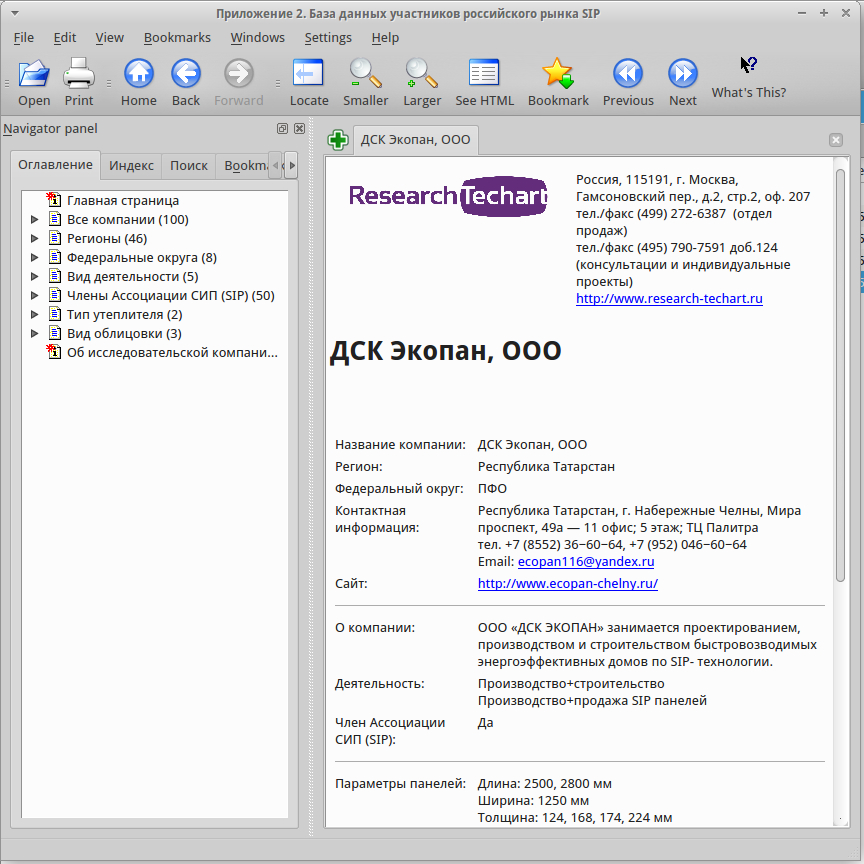Screen dimensions: 864x864
Task: Open the View menu
Action: point(109,37)
